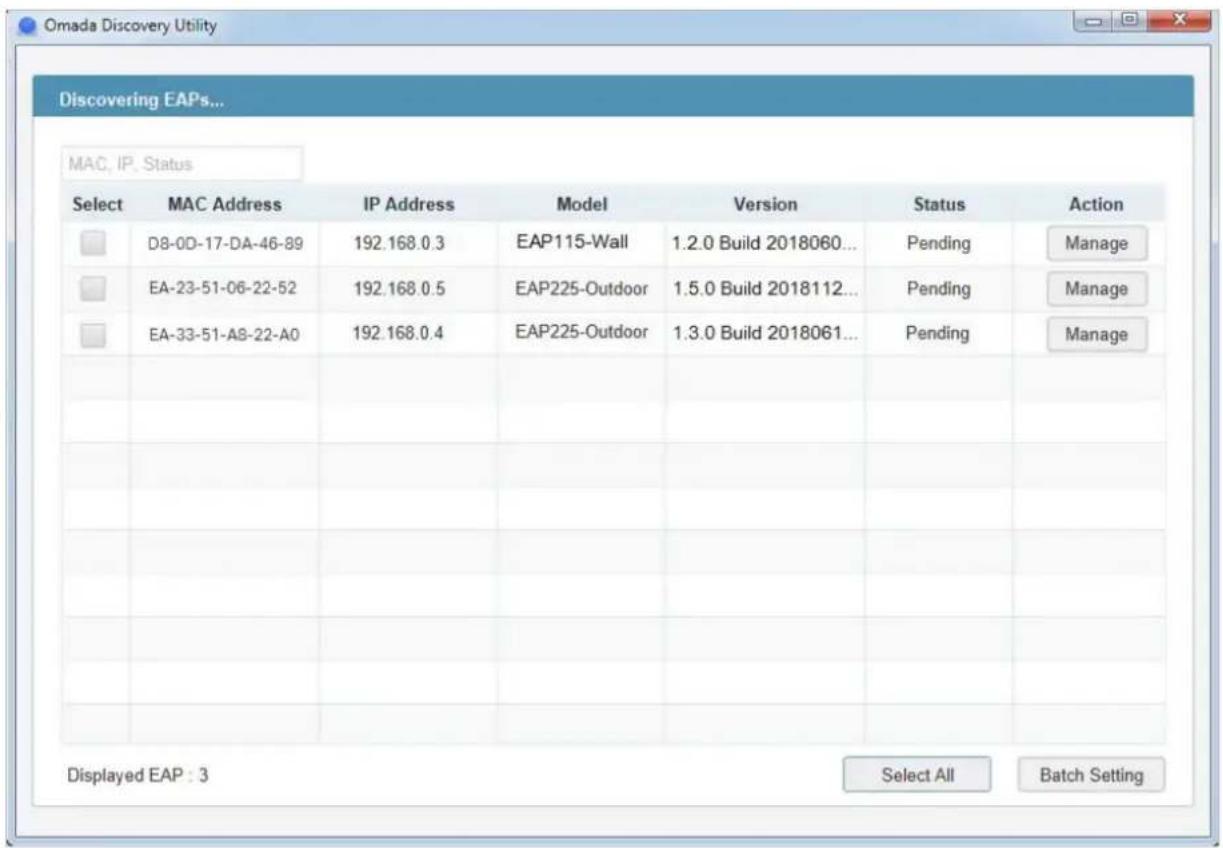Image resolution: width=1223 pixels, height=848 pixels.
Task: Click Pending status of 192.168.0.4 row
Action: [x=938, y=334]
